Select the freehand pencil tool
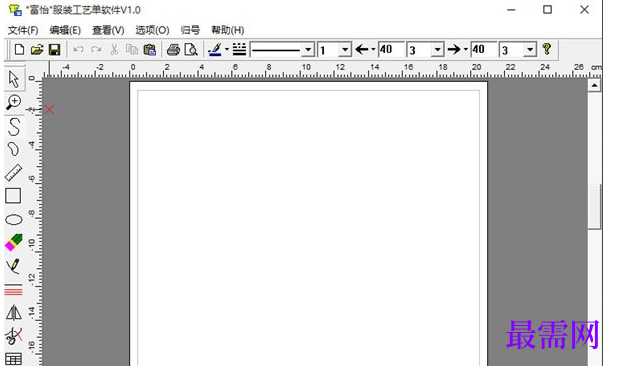618x366 pixels. 13,266
